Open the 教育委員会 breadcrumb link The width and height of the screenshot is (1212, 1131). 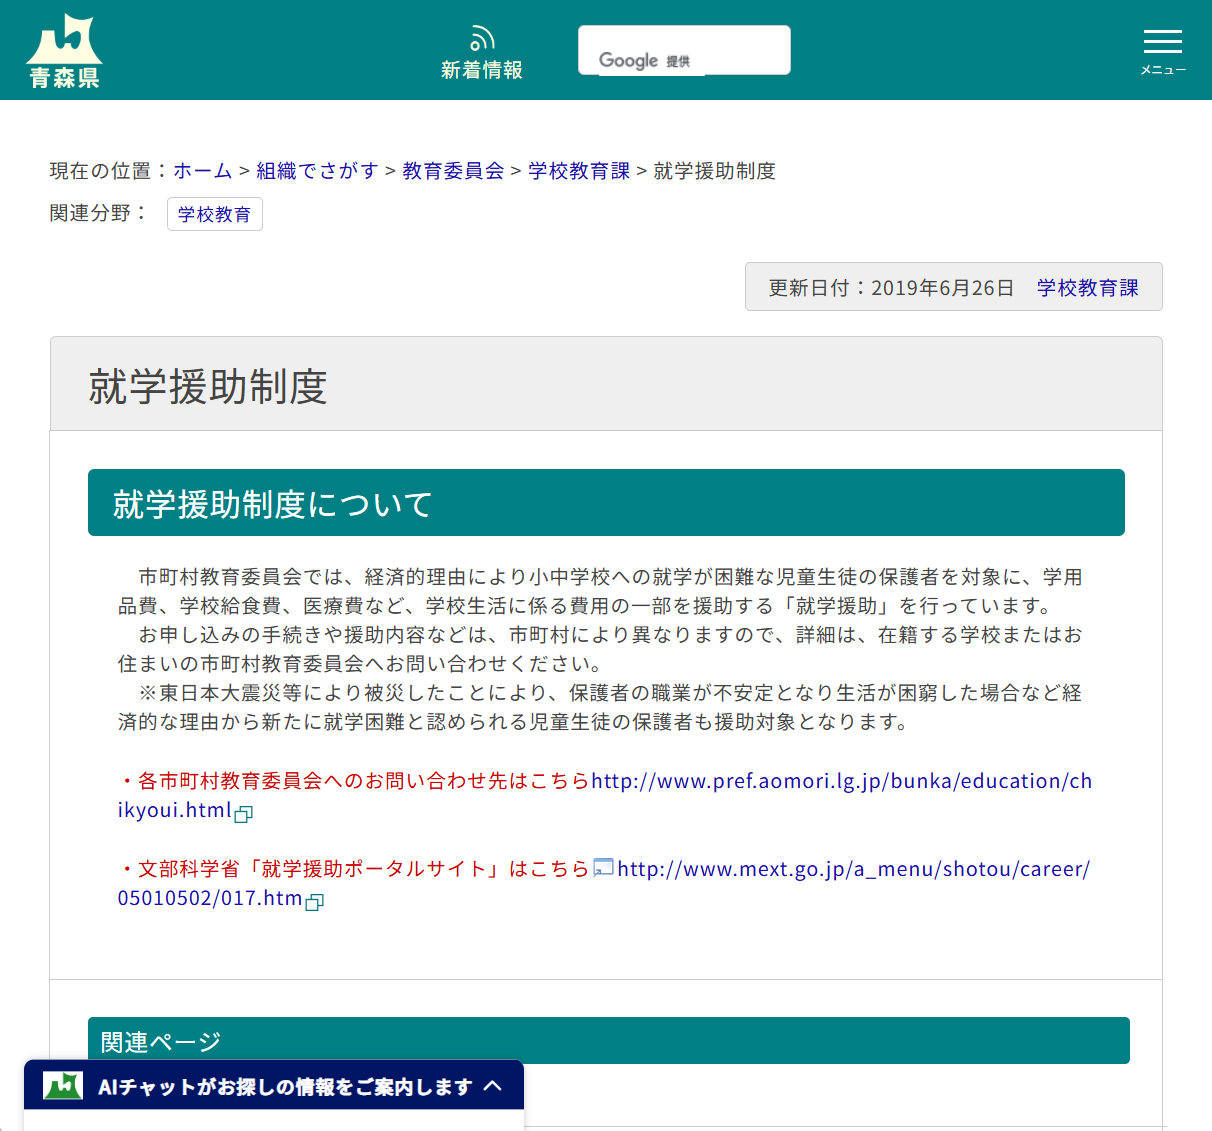pyautogui.click(x=452, y=171)
